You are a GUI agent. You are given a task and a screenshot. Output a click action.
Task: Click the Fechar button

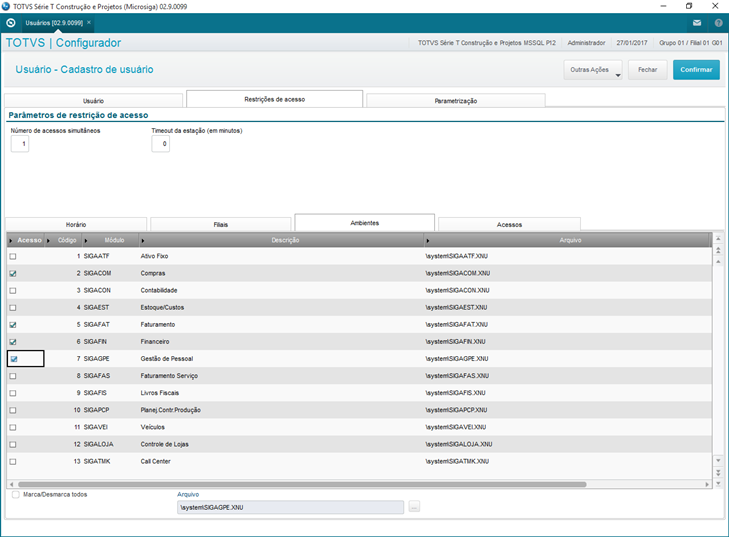[x=647, y=70]
